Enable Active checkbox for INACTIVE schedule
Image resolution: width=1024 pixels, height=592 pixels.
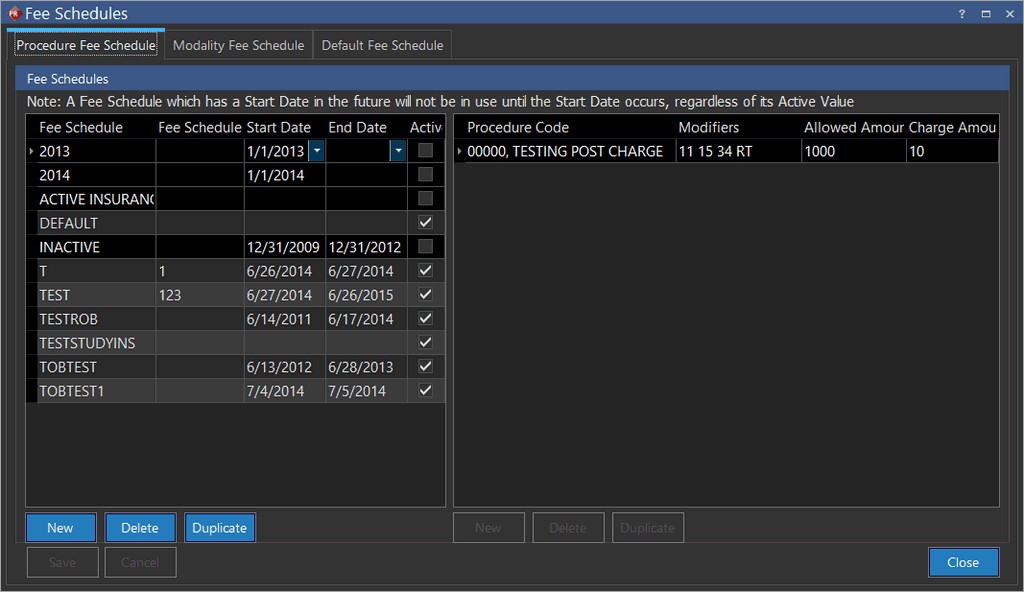426,247
